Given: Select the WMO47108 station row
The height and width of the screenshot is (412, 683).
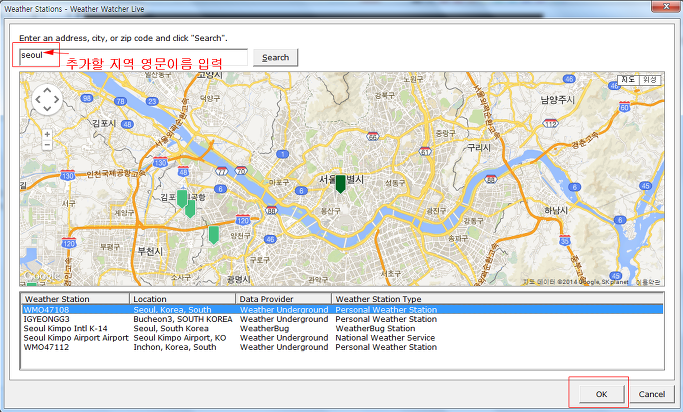Looking at the screenshot, I should [342, 310].
